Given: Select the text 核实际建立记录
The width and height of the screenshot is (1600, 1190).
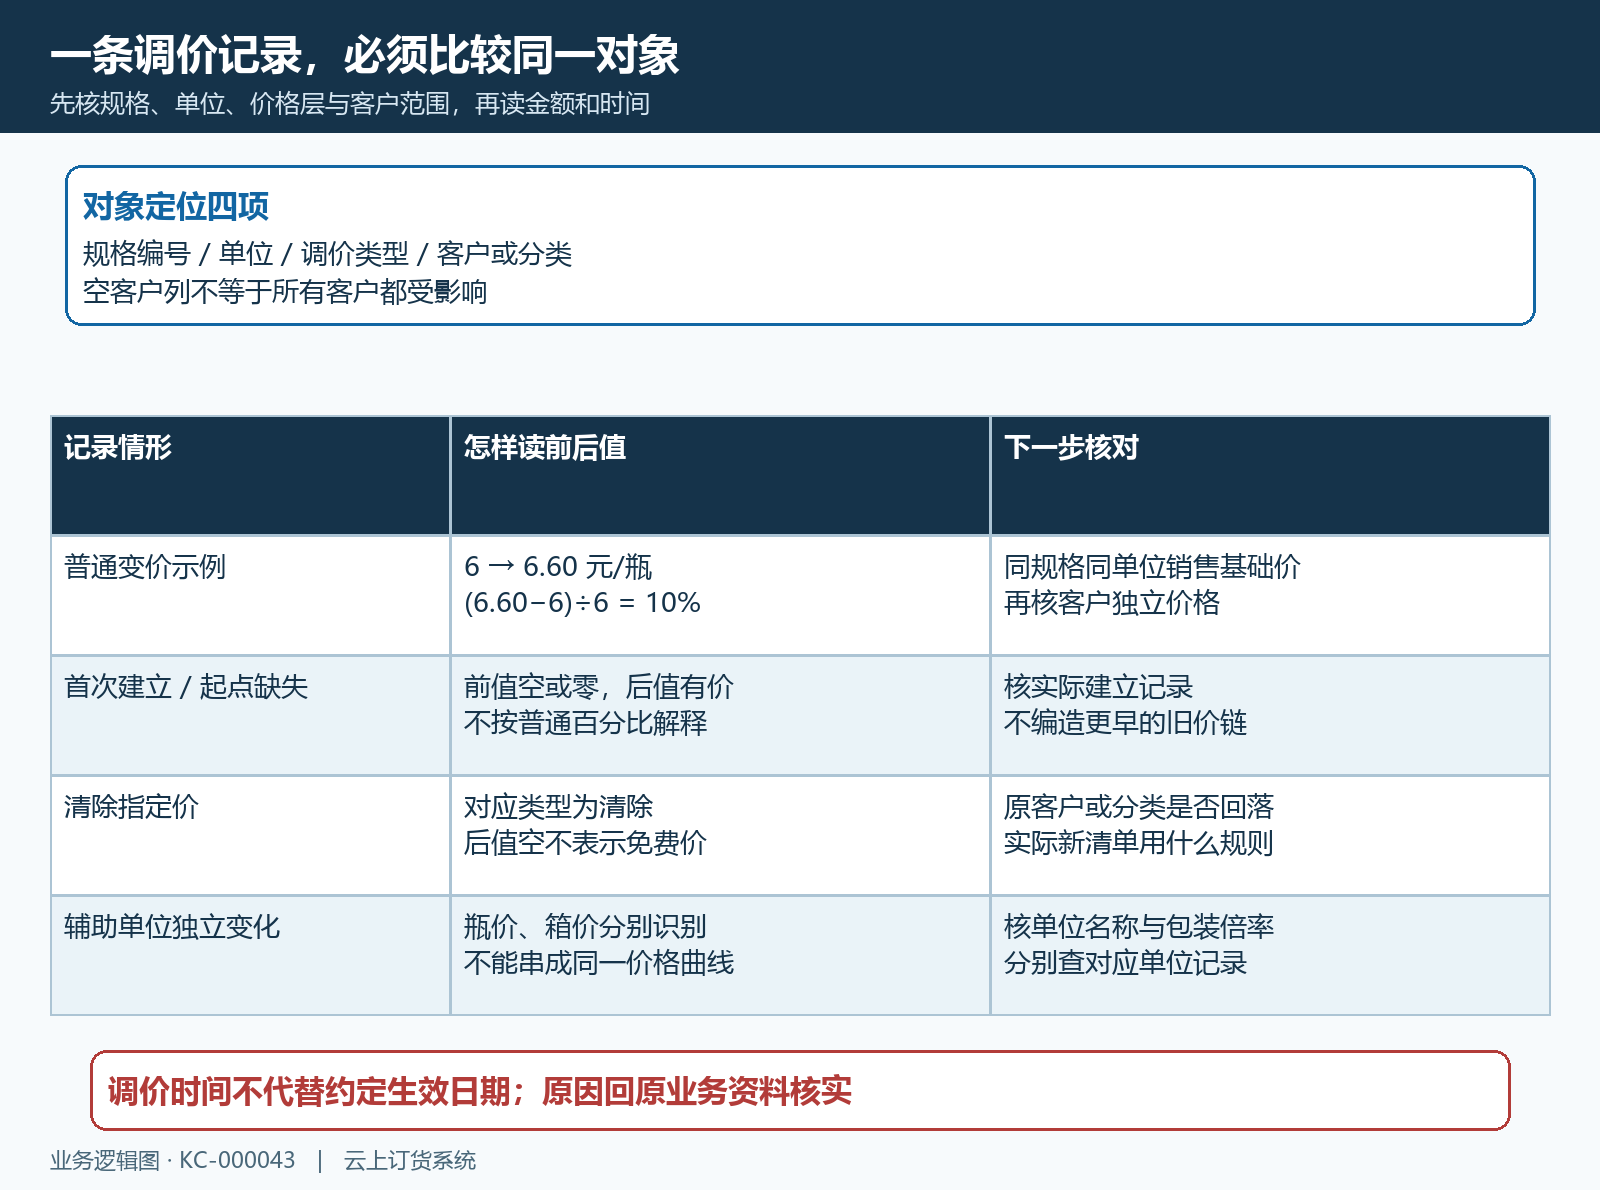Looking at the screenshot, I should pos(1098,687).
